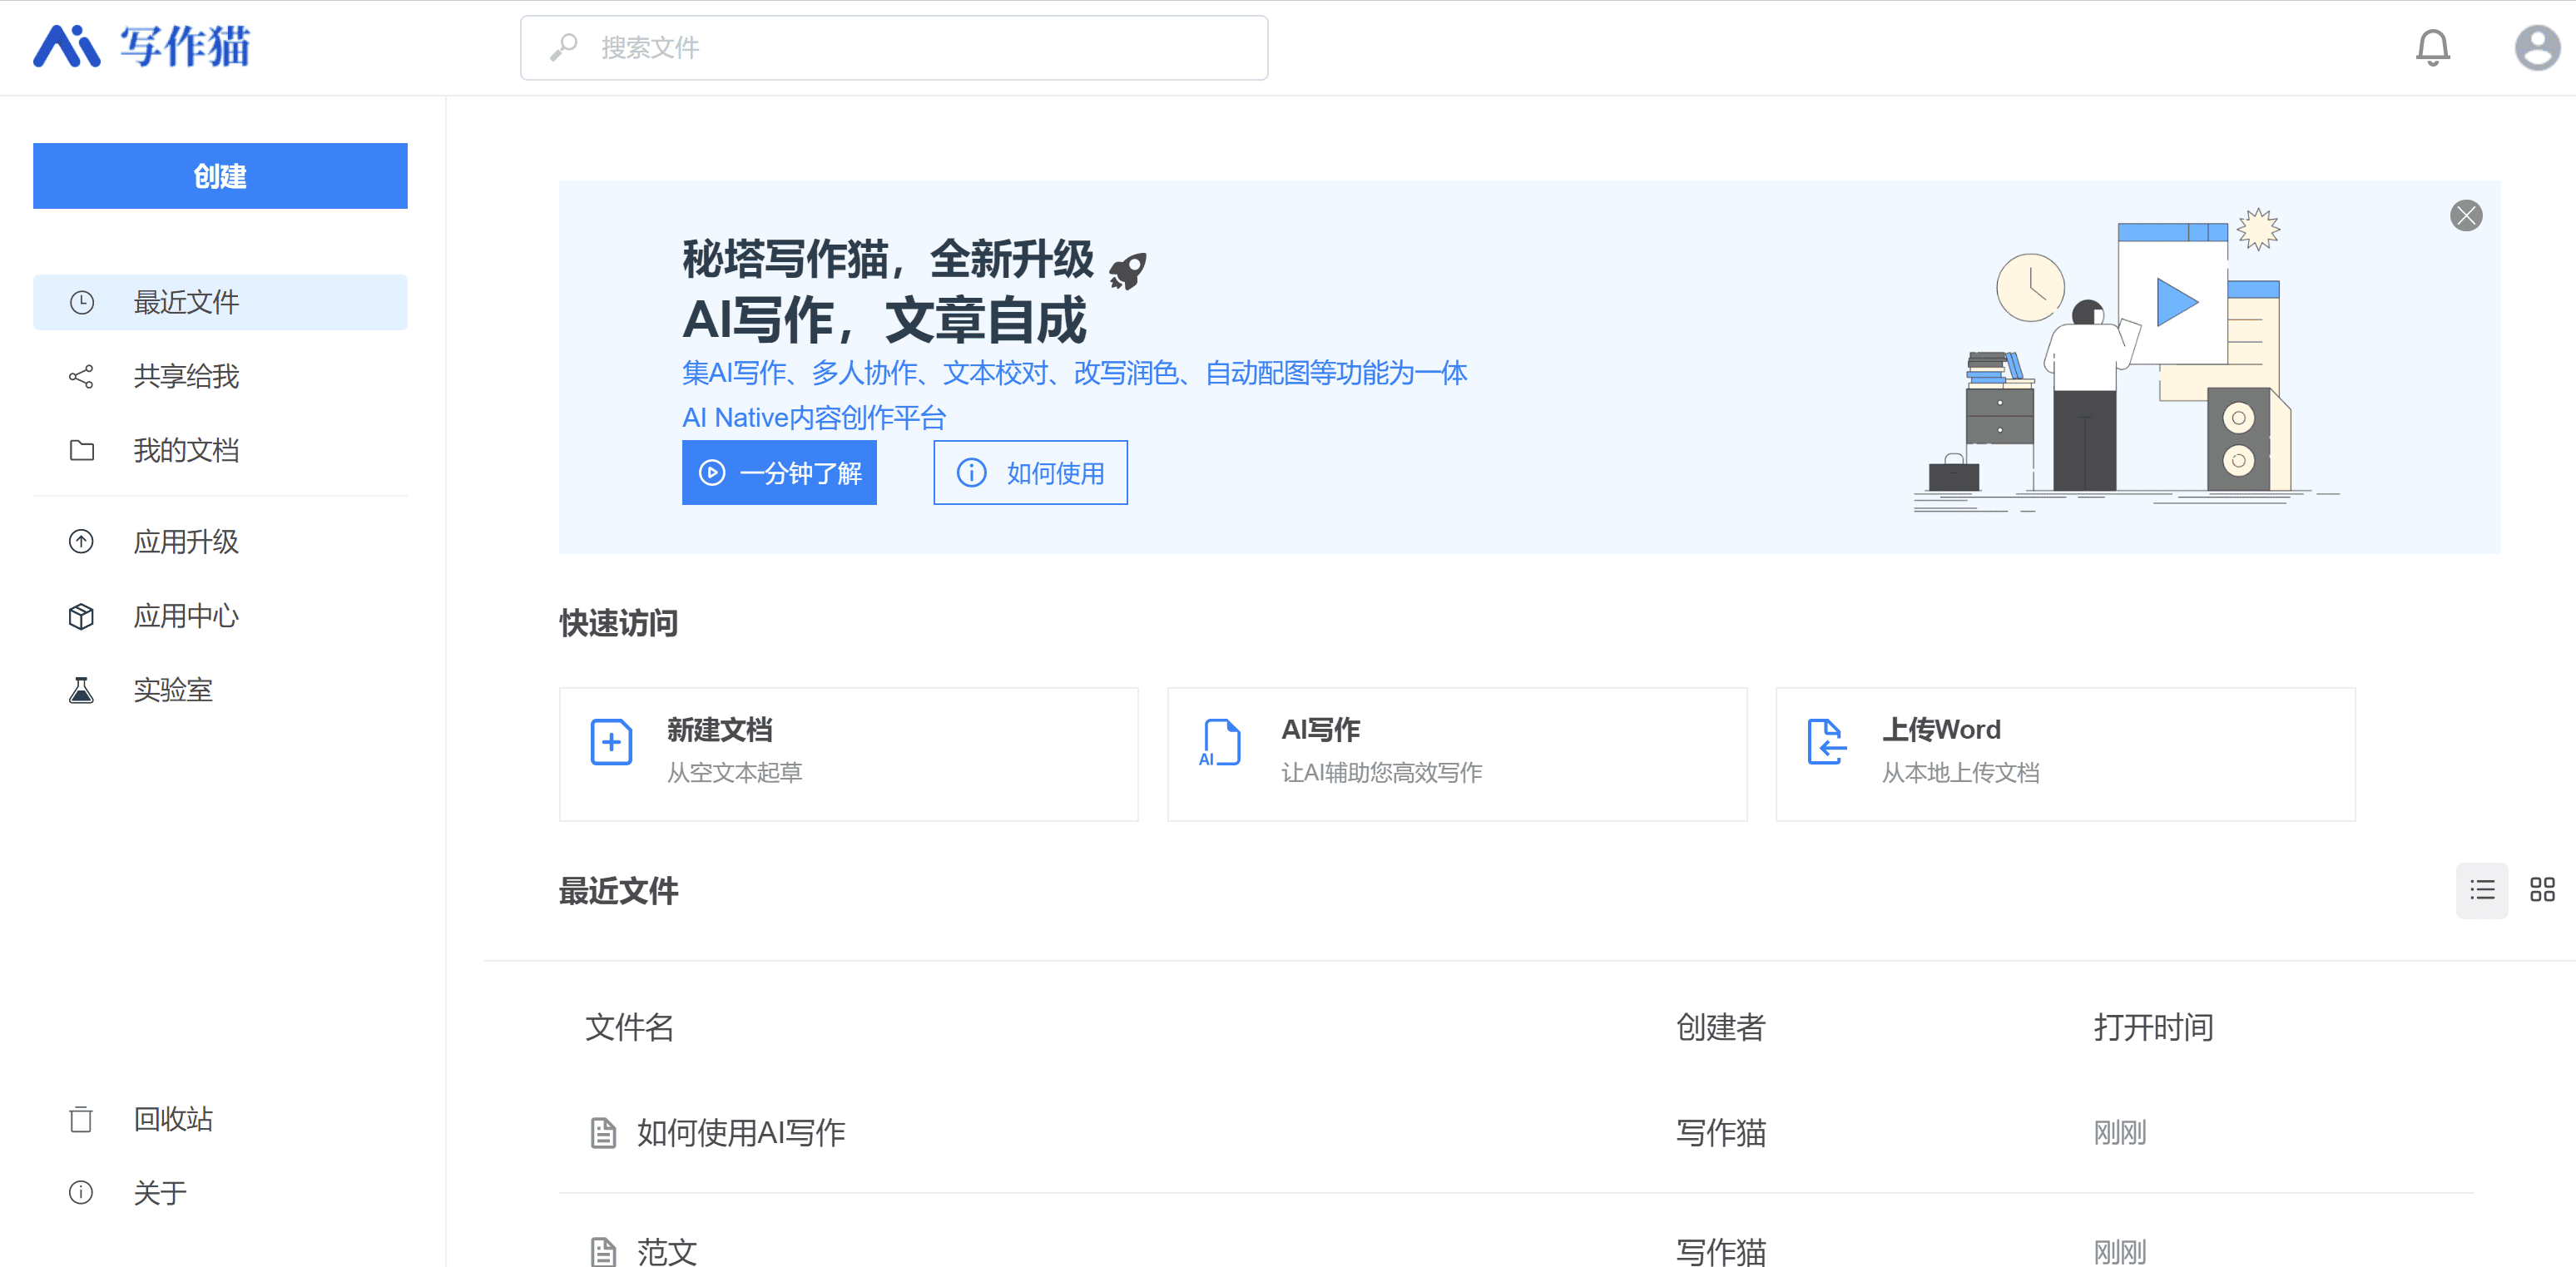Start the AI写作 quick access card
This screenshot has height=1267, width=2576.
point(1456,754)
